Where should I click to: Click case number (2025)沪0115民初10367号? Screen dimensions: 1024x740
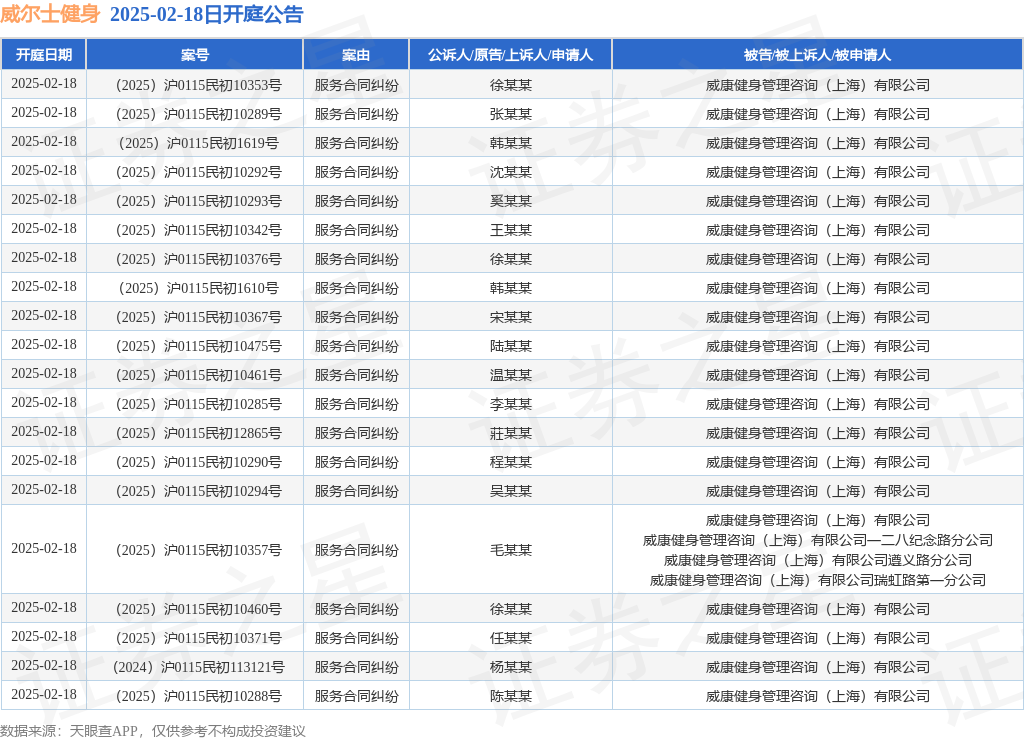(x=199, y=317)
